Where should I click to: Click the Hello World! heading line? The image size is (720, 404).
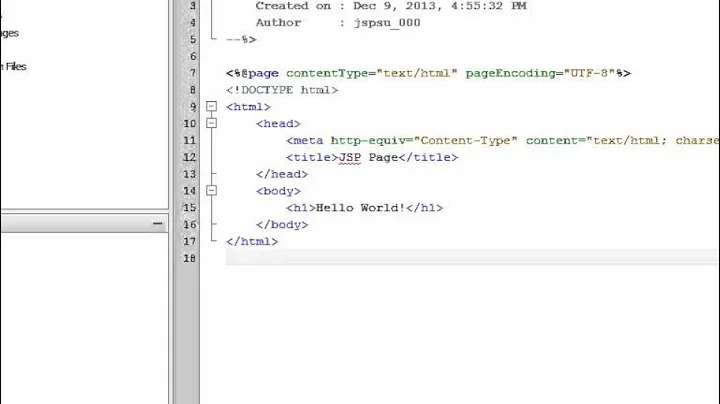[x=364, y=208]
